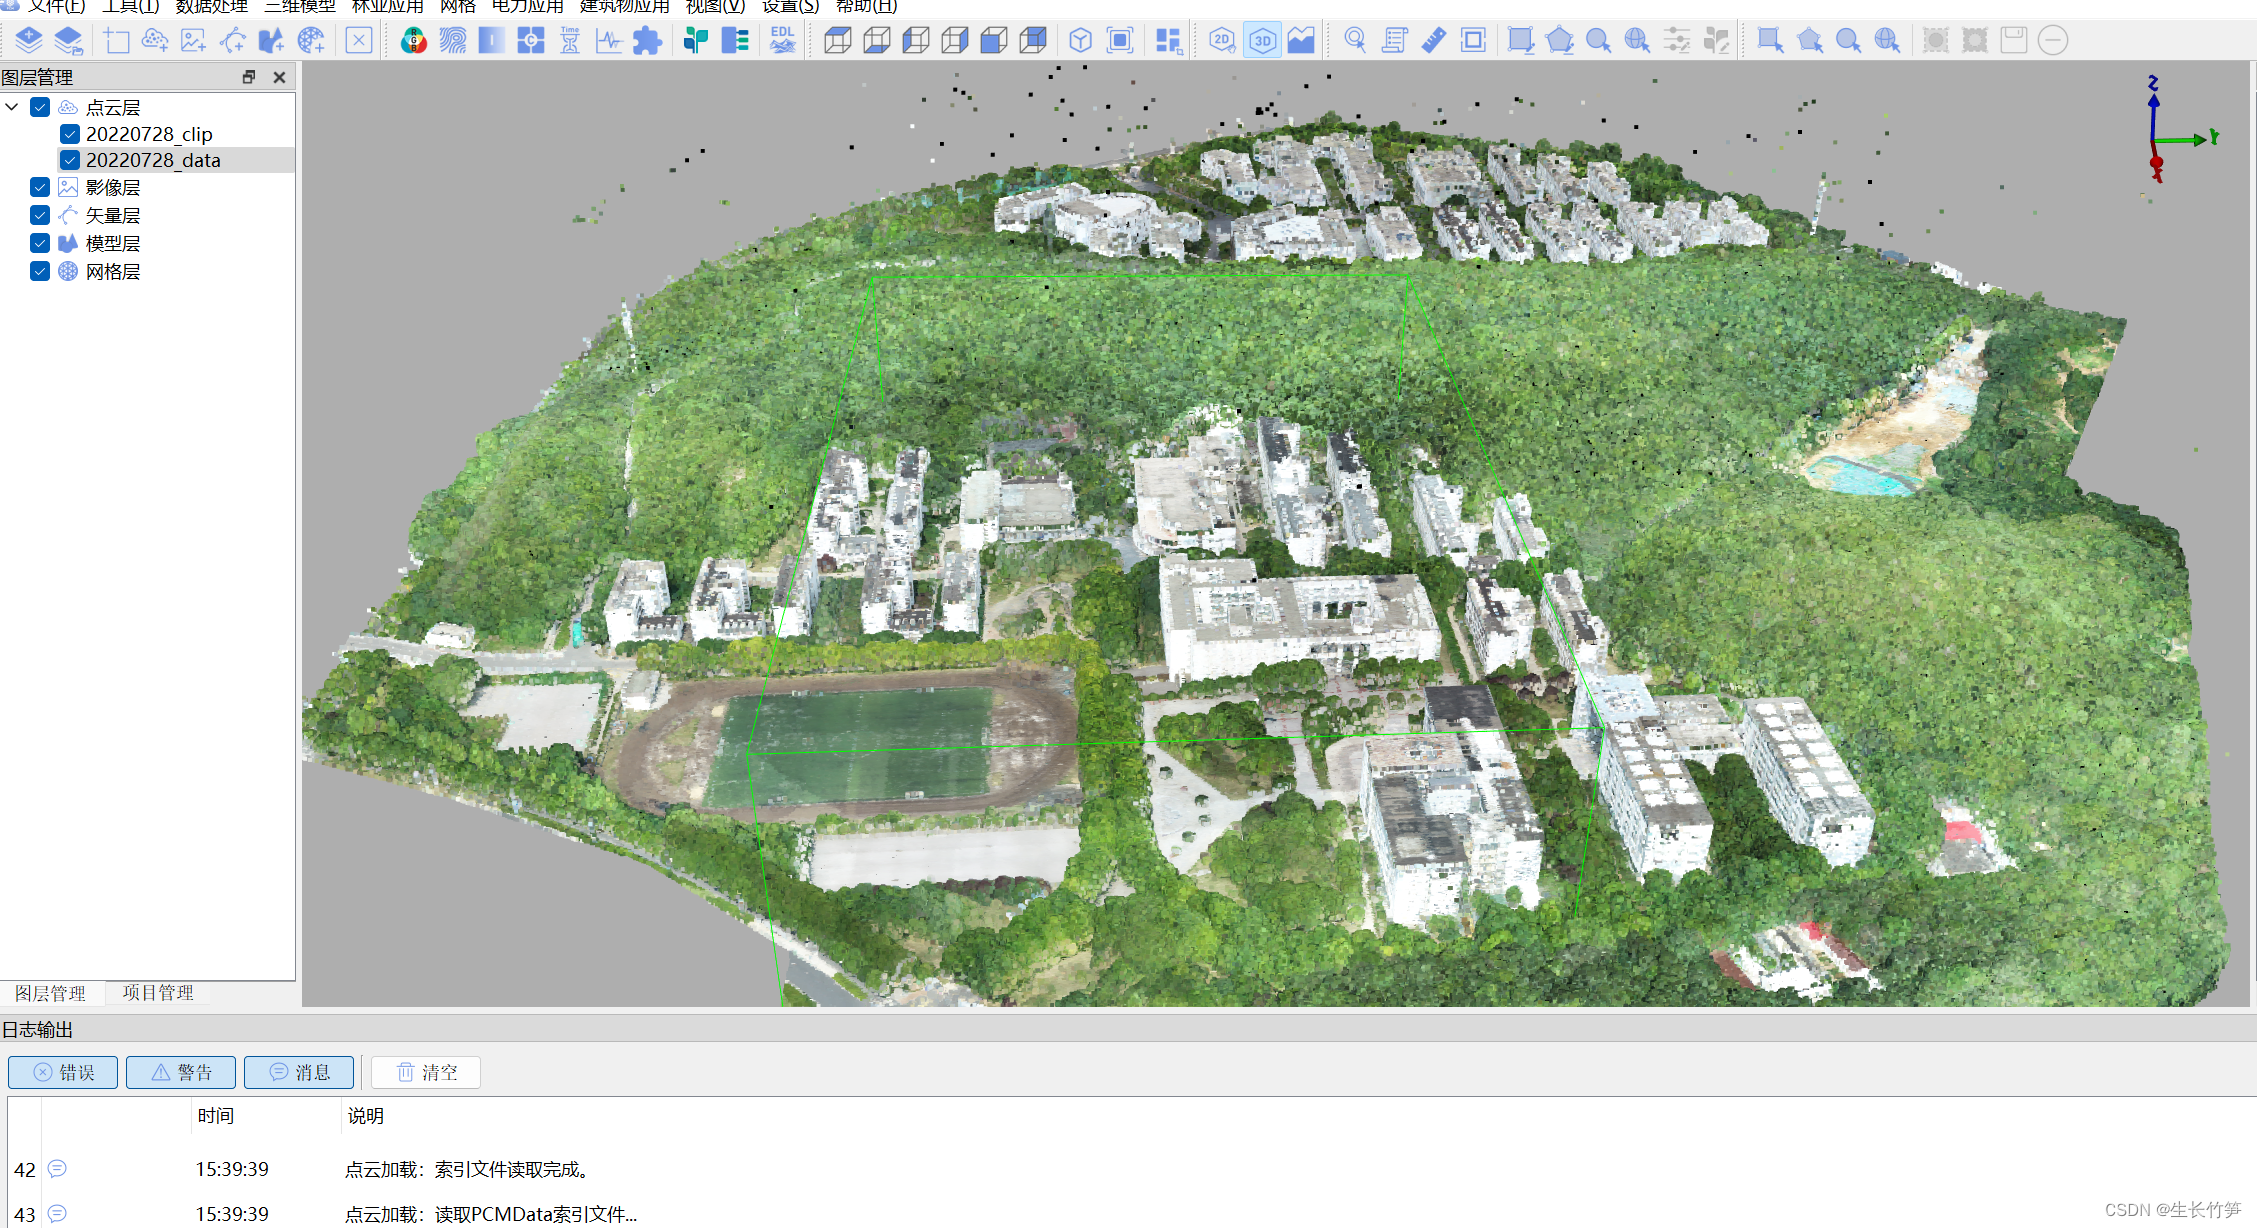Screen dimensions: 2257x1228
Task: Collapse the 点云层 tree node
Action: pos(12,107)
